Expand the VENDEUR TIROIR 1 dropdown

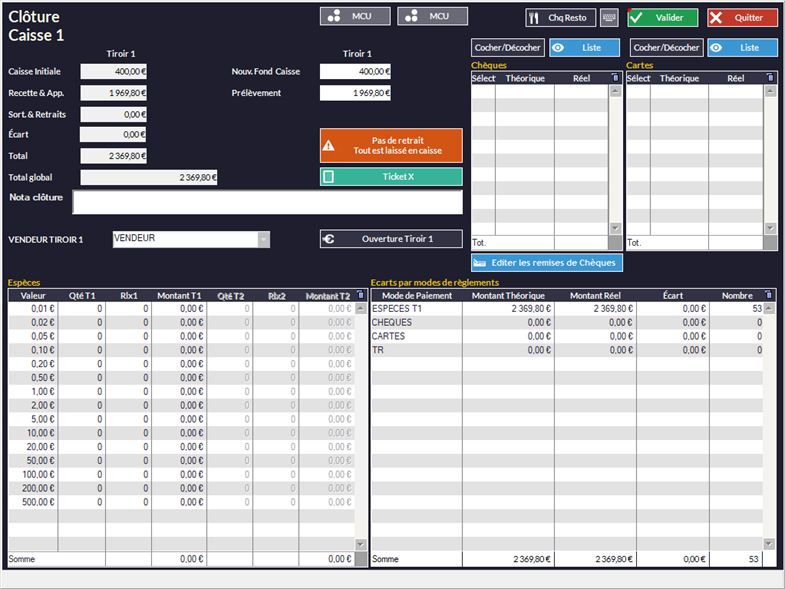[264, 239]
